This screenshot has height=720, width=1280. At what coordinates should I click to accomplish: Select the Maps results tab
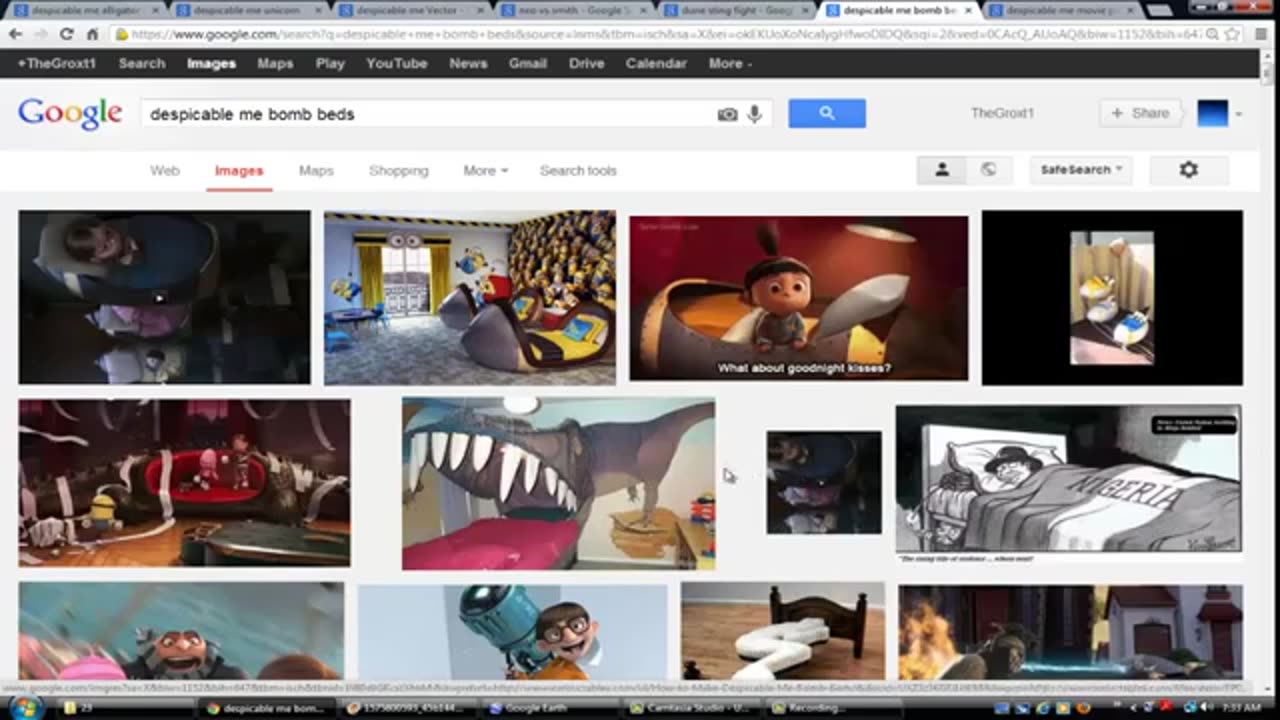(x=316, y=171)
